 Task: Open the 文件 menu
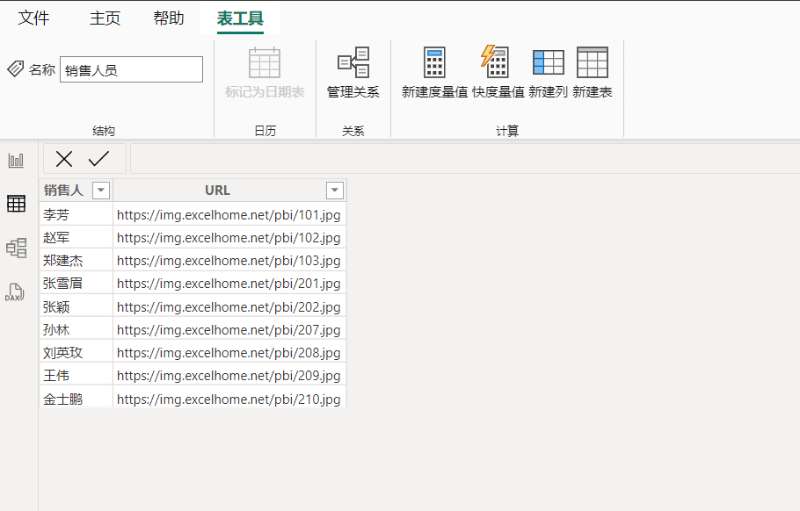point(34,18)
